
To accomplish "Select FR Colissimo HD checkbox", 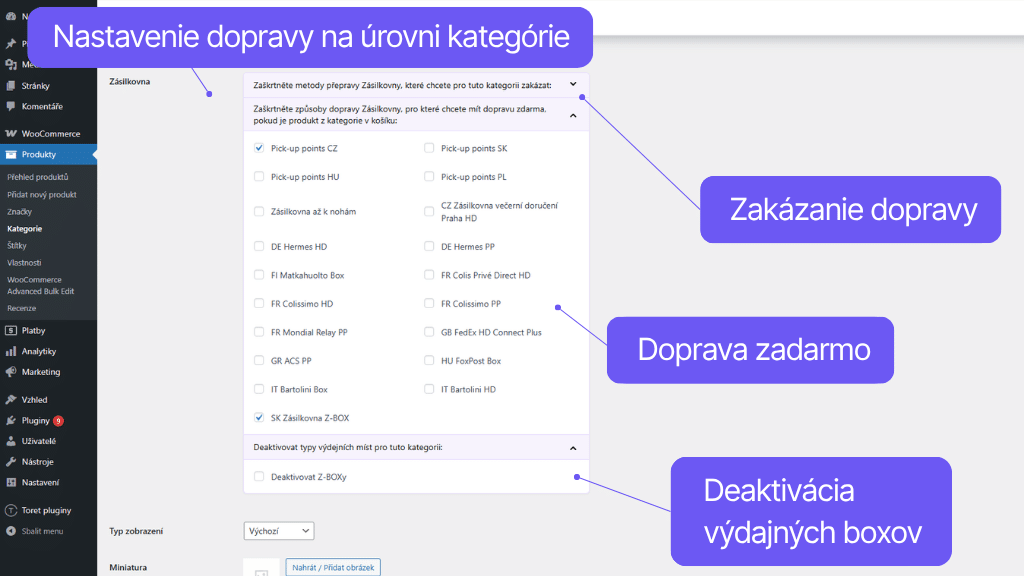I will click(x=259, y=304).
